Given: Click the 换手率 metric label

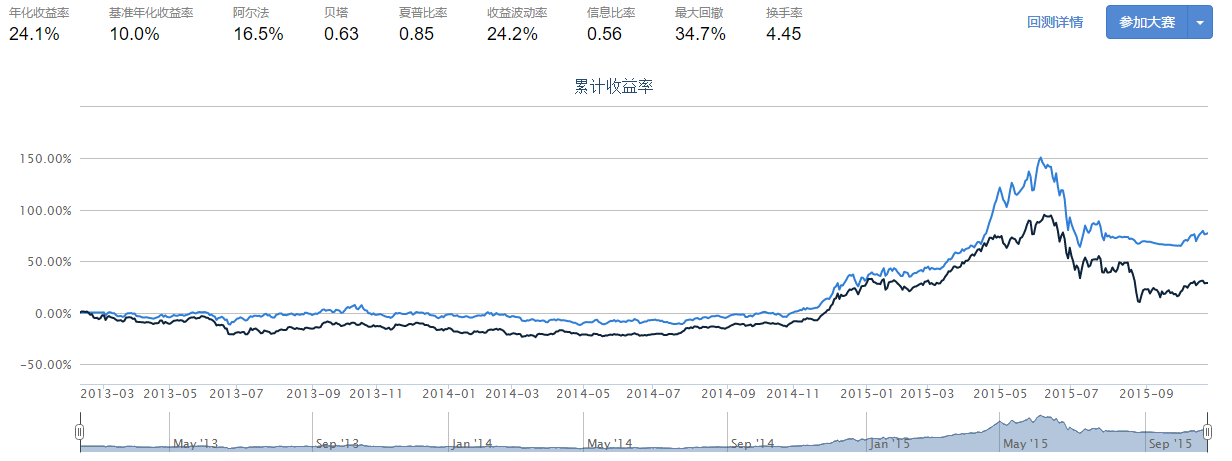Looking at the screenshot, I should click(x=784, y=13).
